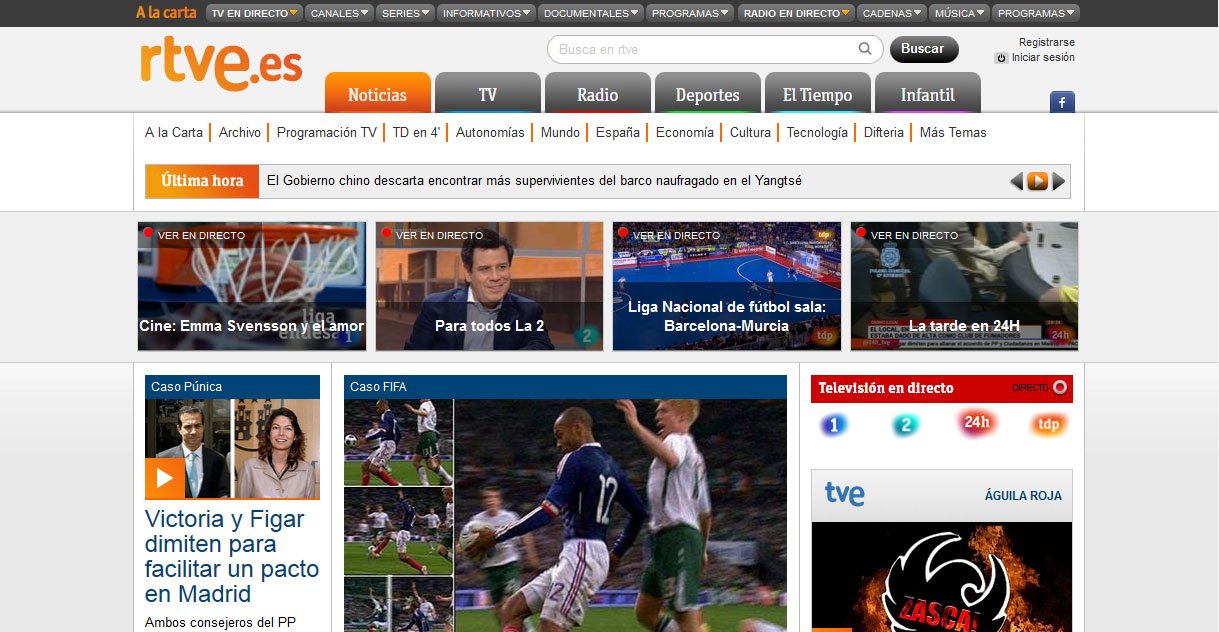This screenshot has width=1219, height=632.
Task: Click the Más Temas link
Action: click(953, 132)
